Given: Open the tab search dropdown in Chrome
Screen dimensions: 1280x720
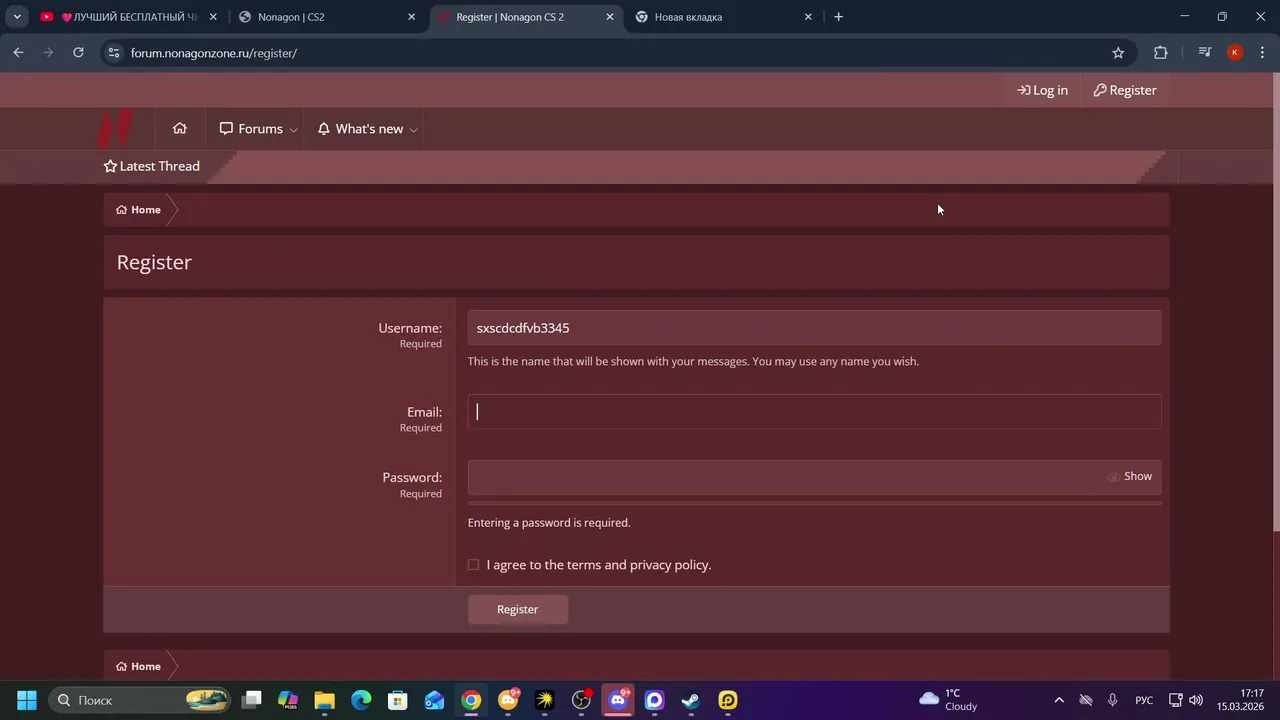Looking at the screenshot, I should (17, 17).
